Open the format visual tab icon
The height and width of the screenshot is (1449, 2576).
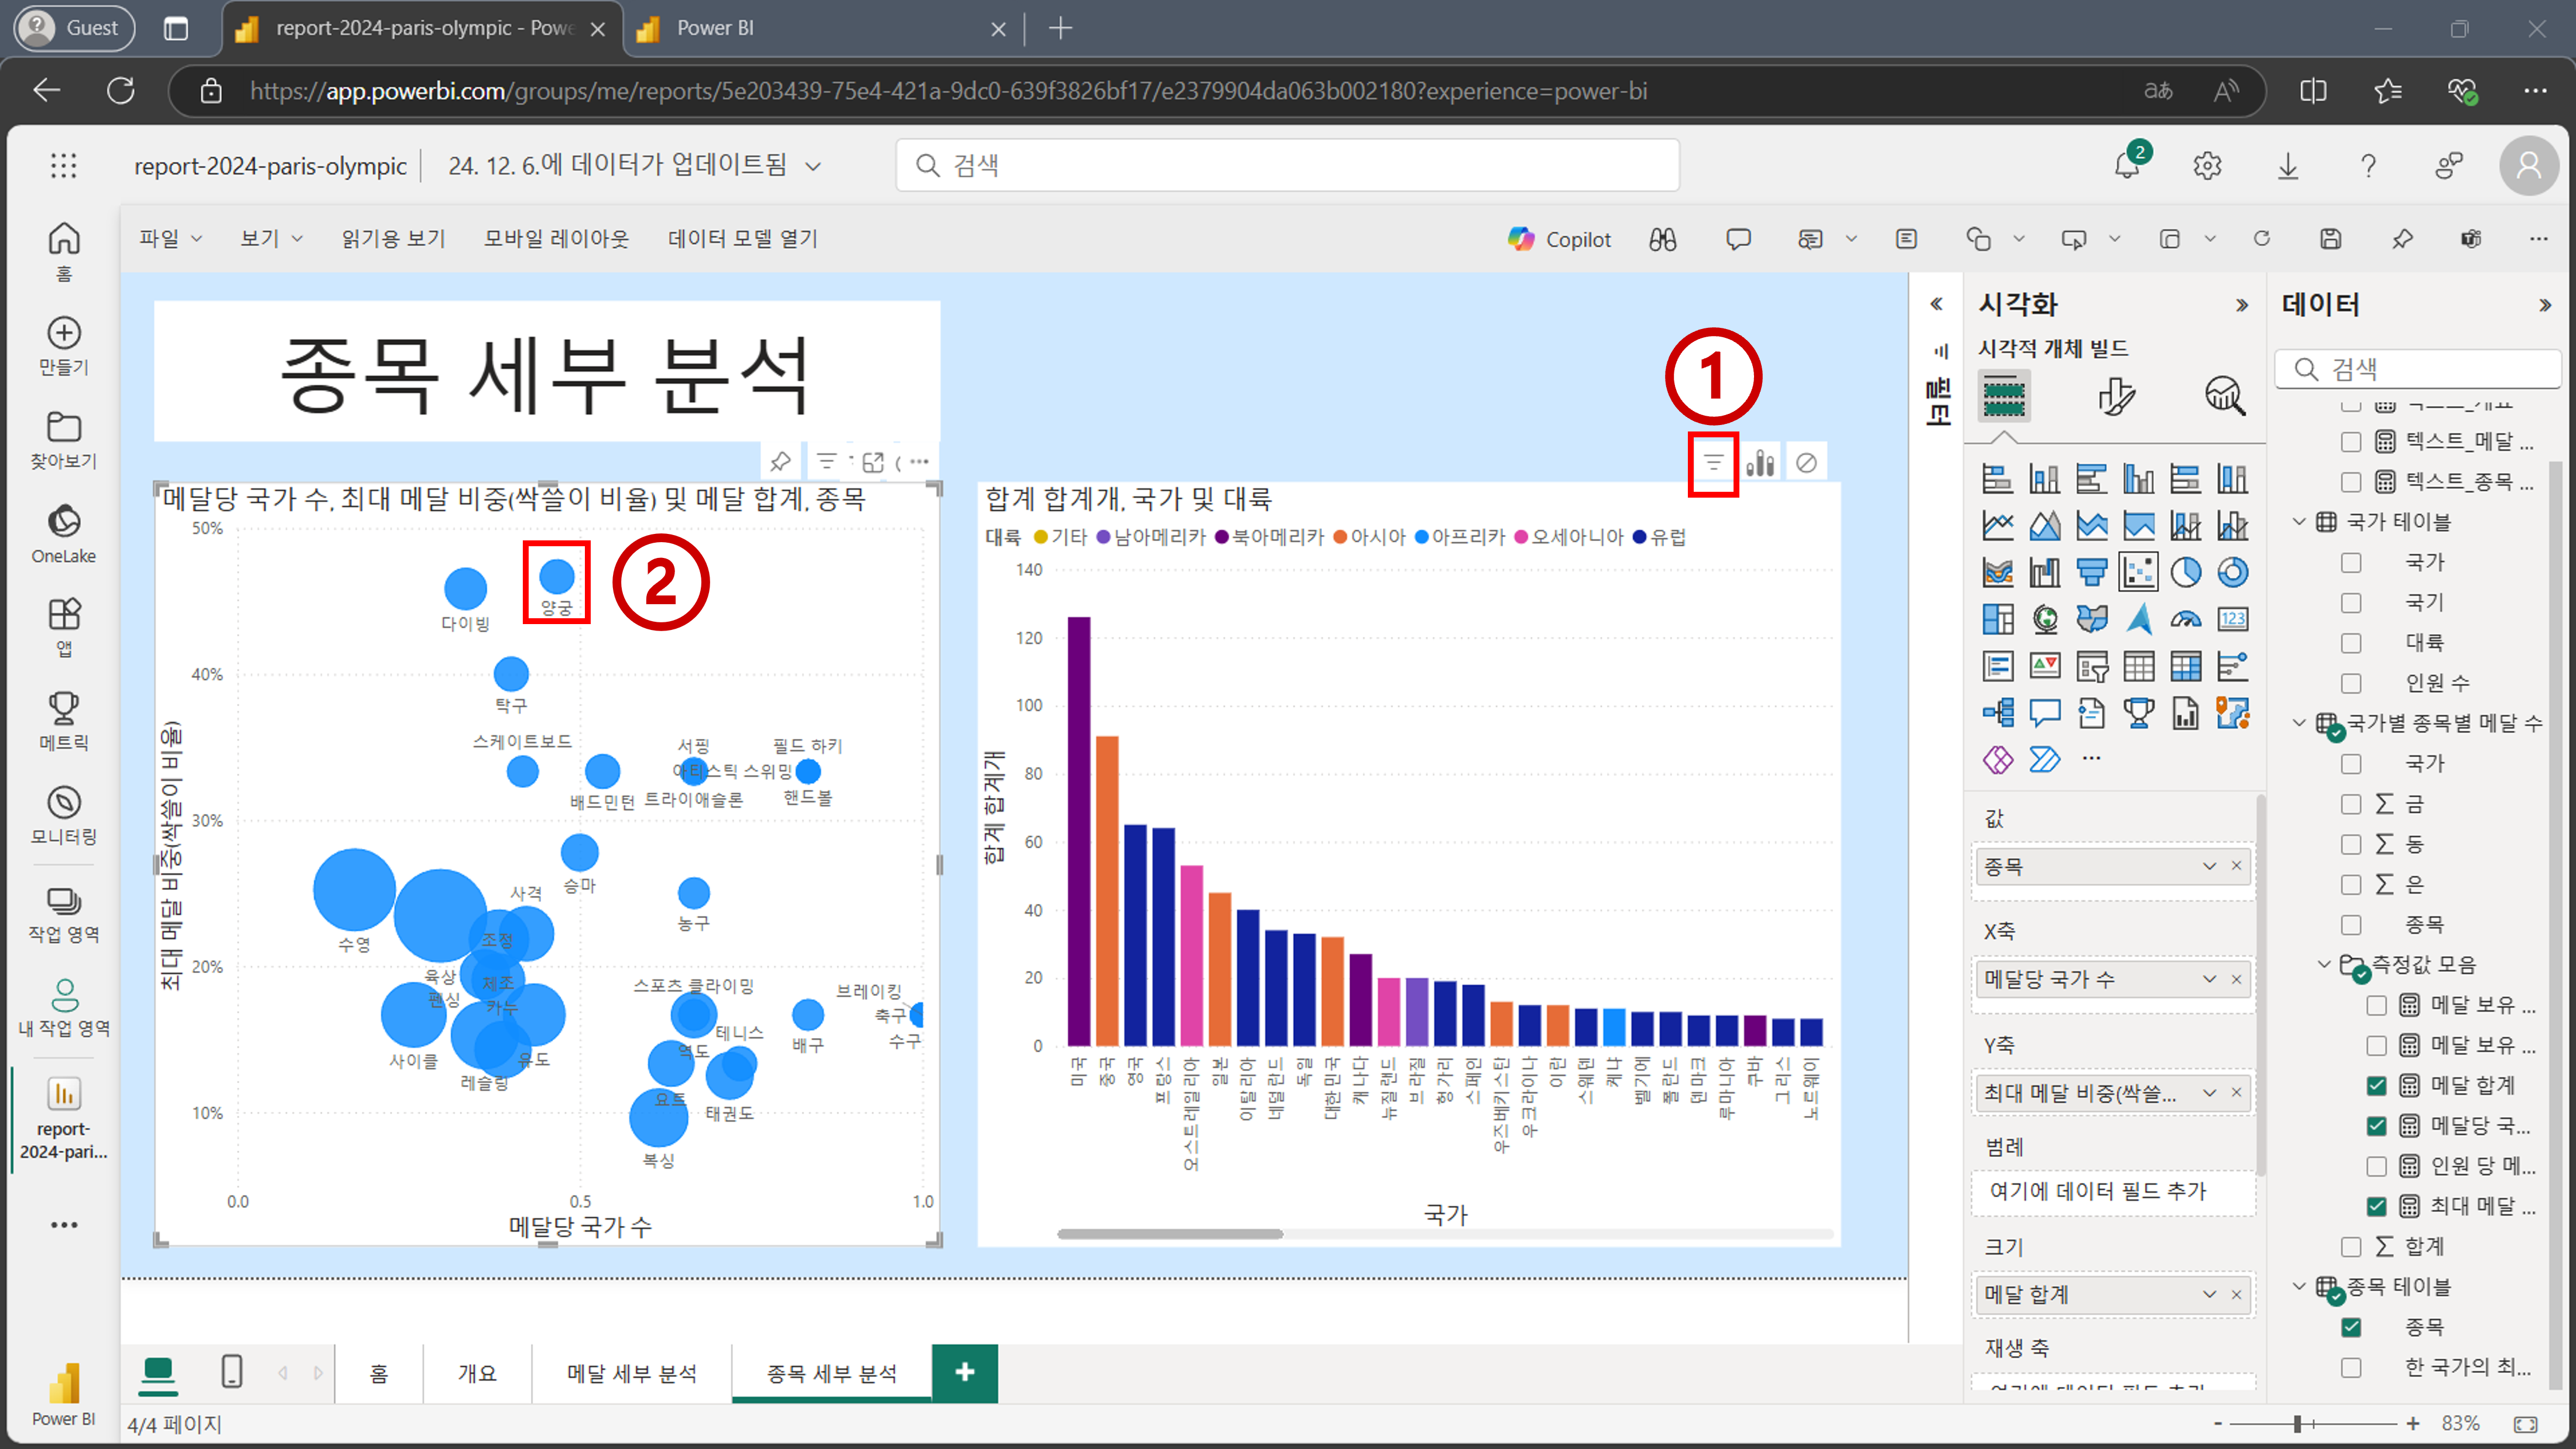pos(2115,396)
